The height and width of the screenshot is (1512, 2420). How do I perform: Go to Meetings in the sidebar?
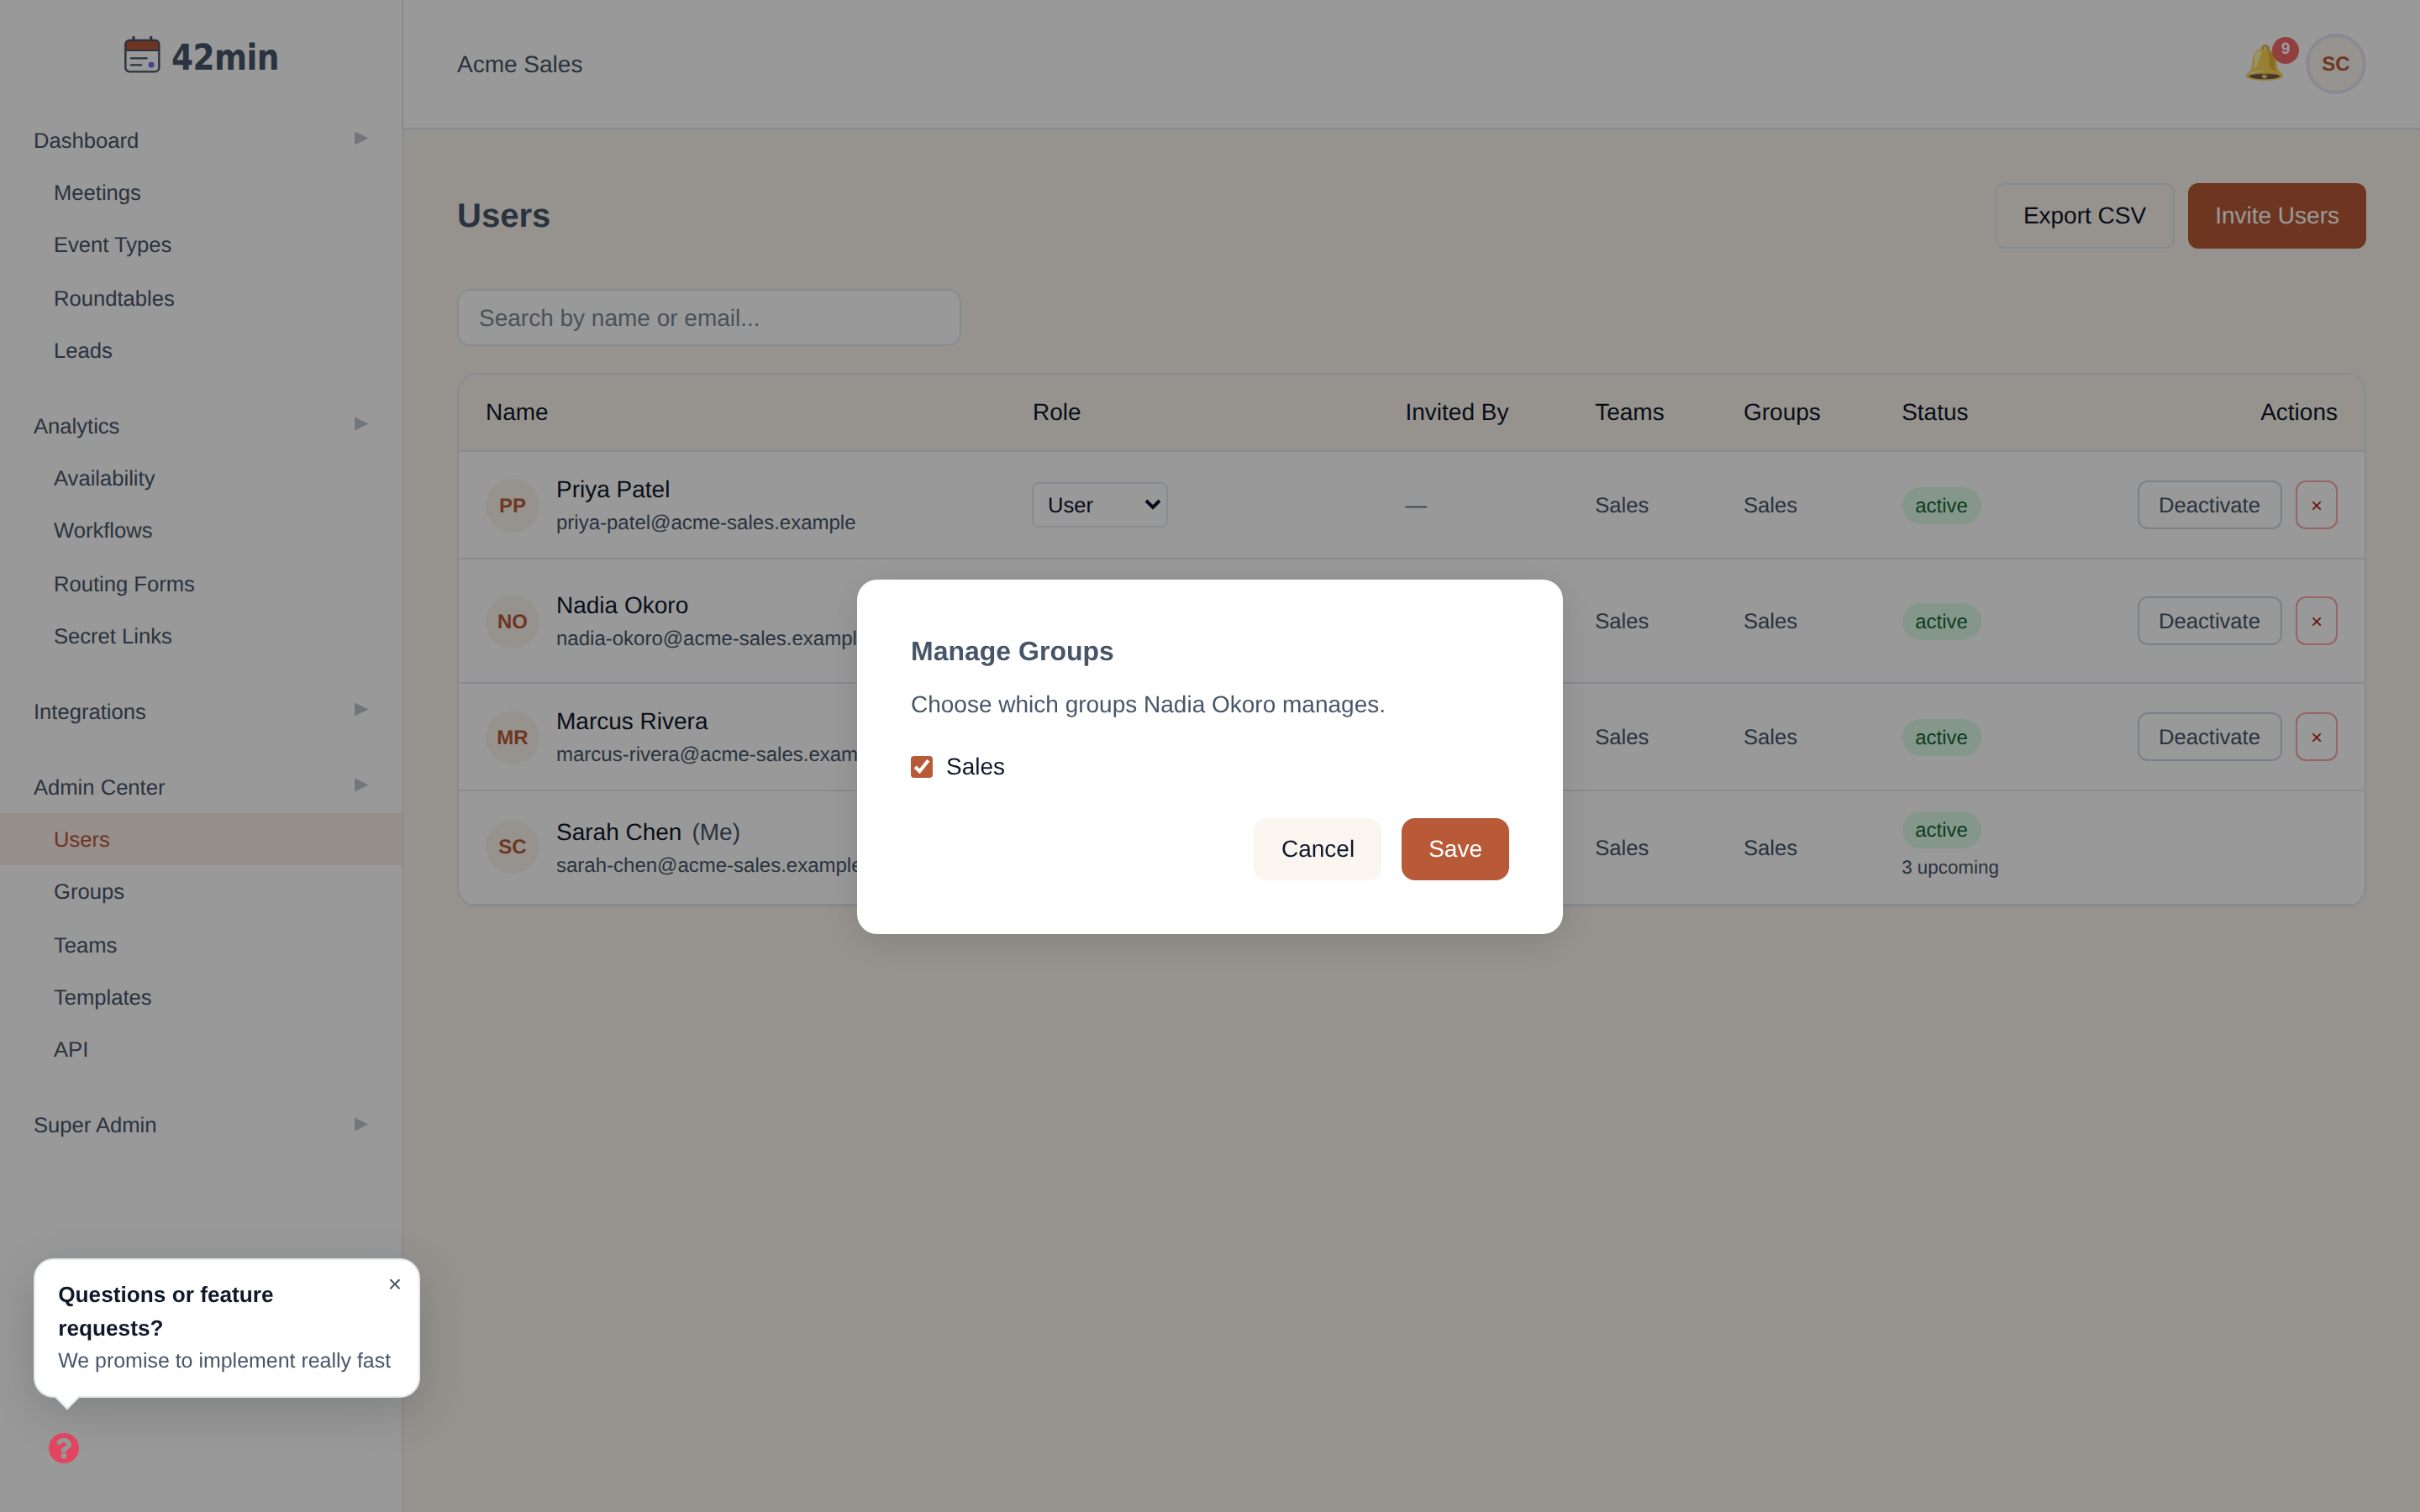97,192
